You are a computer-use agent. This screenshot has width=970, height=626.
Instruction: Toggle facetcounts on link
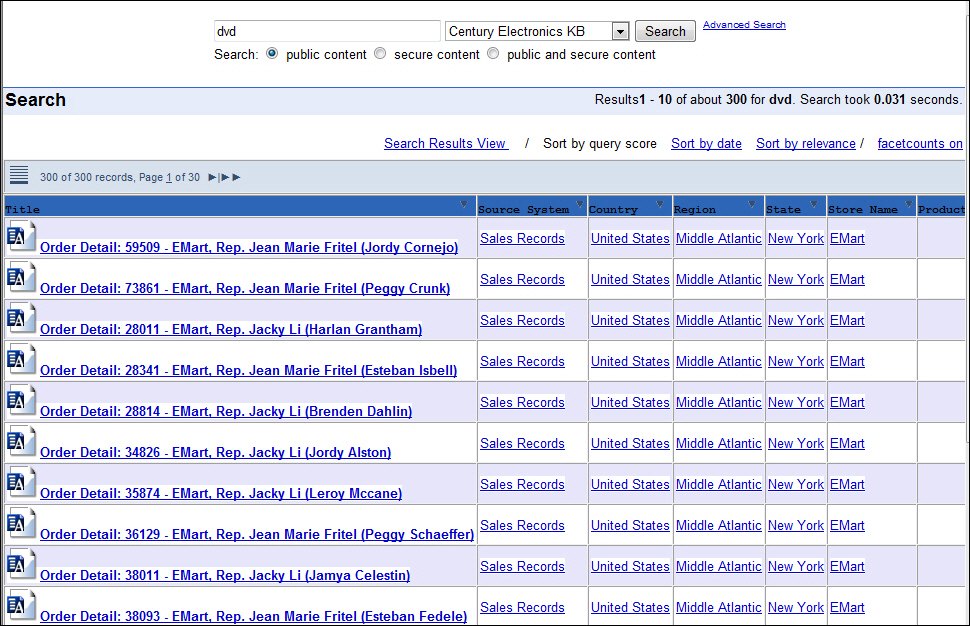(x=920, y=144)
